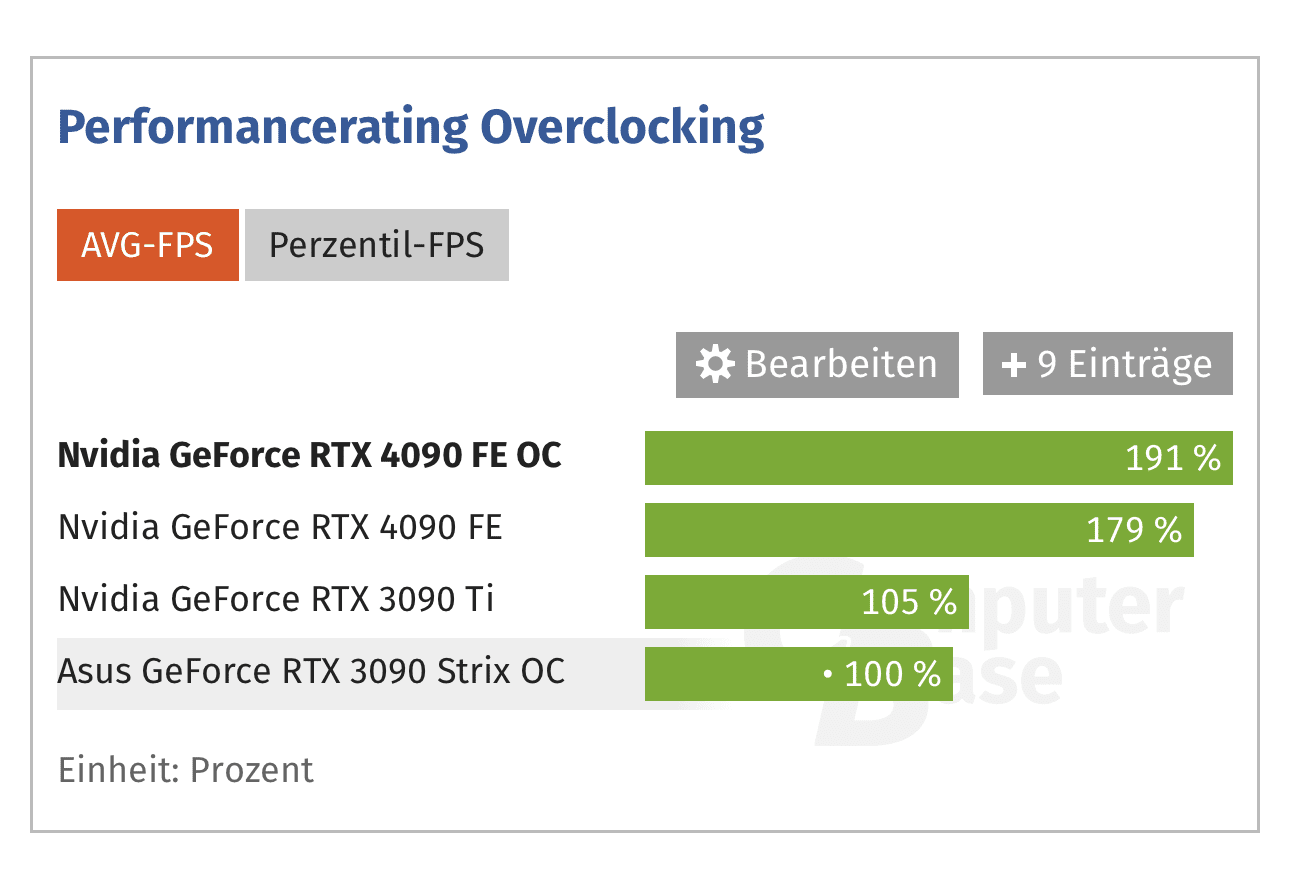Click the green bar for RTX 3090 Strix OC
Image resolution: width=1290 pixels, height=869 pixels.
click(730, 674)
